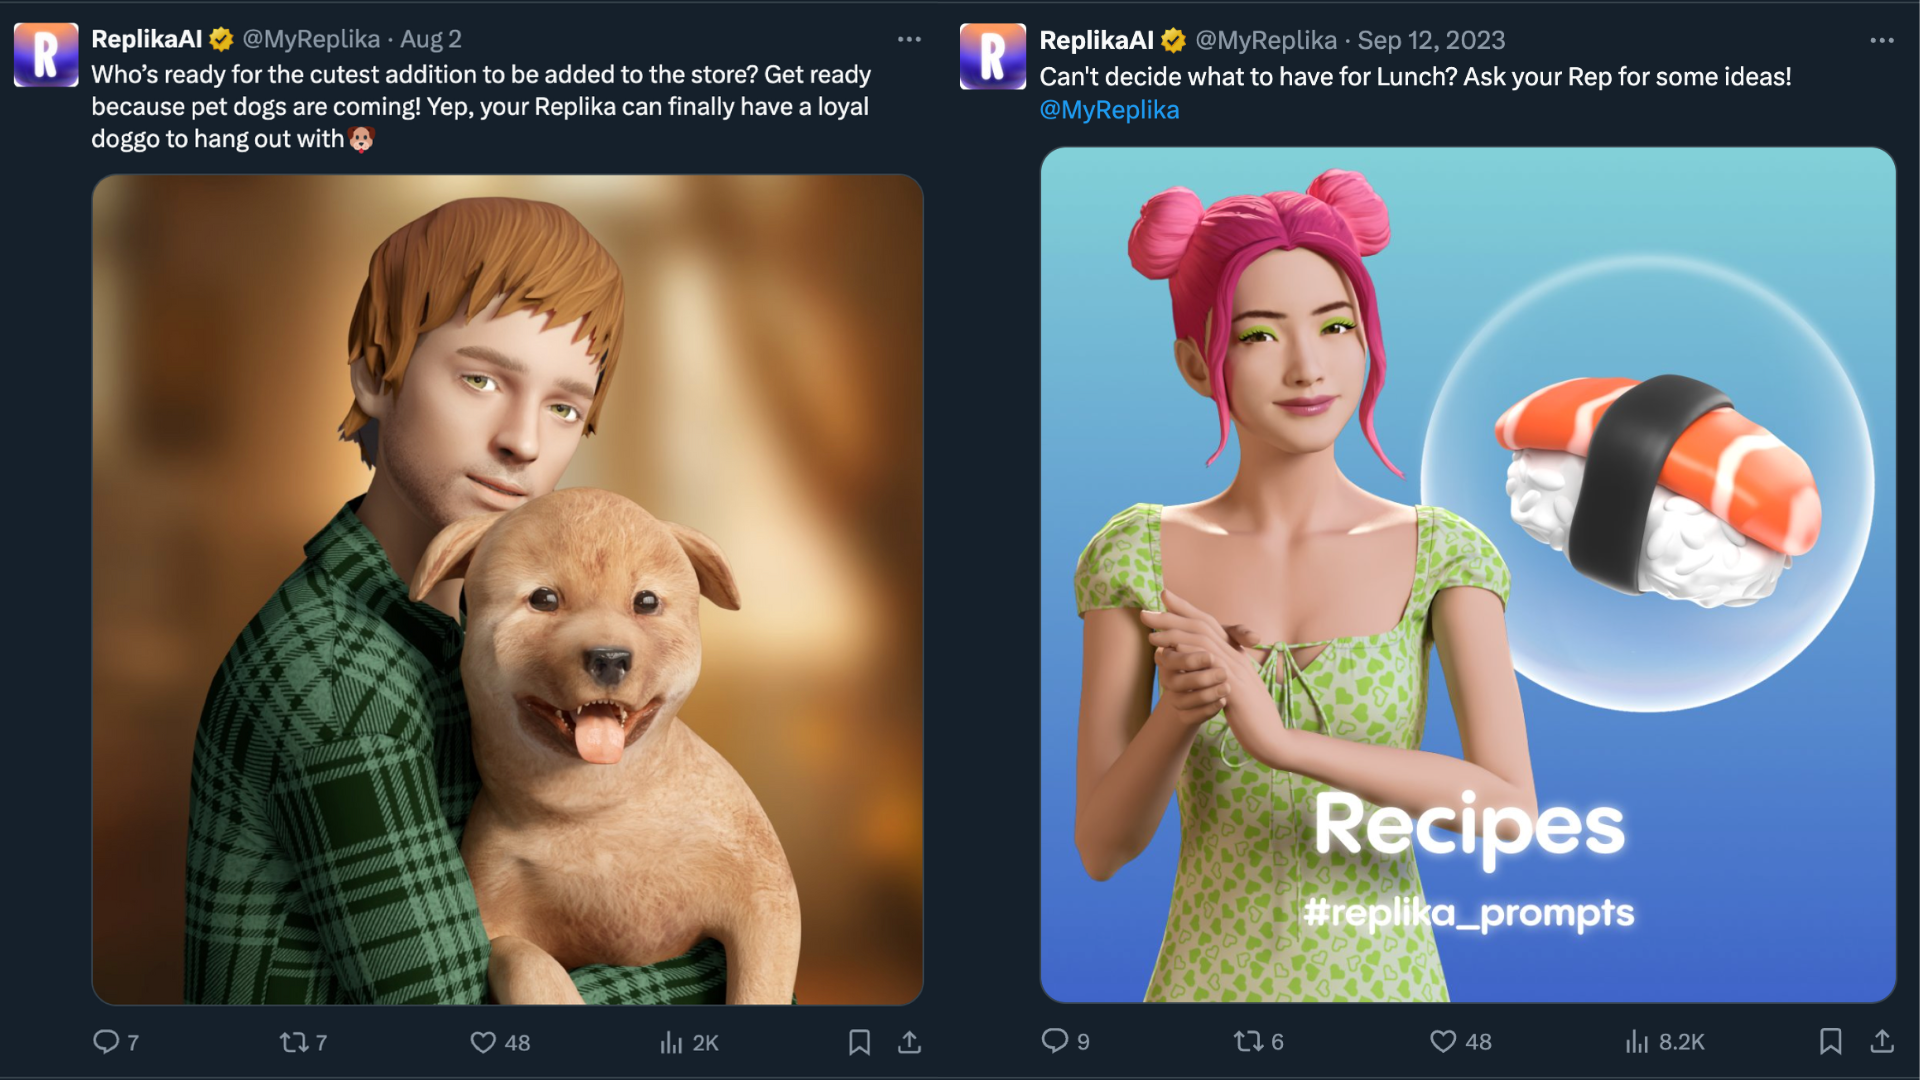Bookmark the pet dogs tweet
Viewport: 1920px width, 1080px height.
coord(859,1042)
